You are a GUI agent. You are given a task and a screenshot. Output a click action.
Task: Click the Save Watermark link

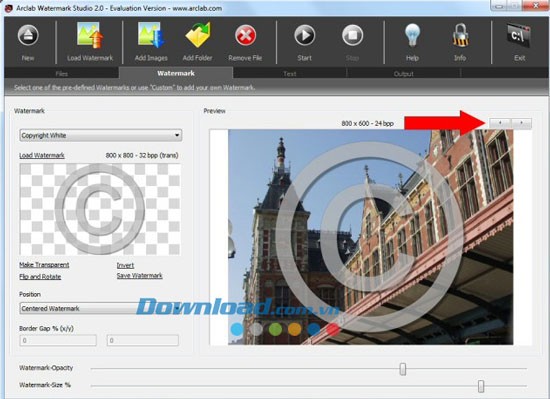pos(139,276)
